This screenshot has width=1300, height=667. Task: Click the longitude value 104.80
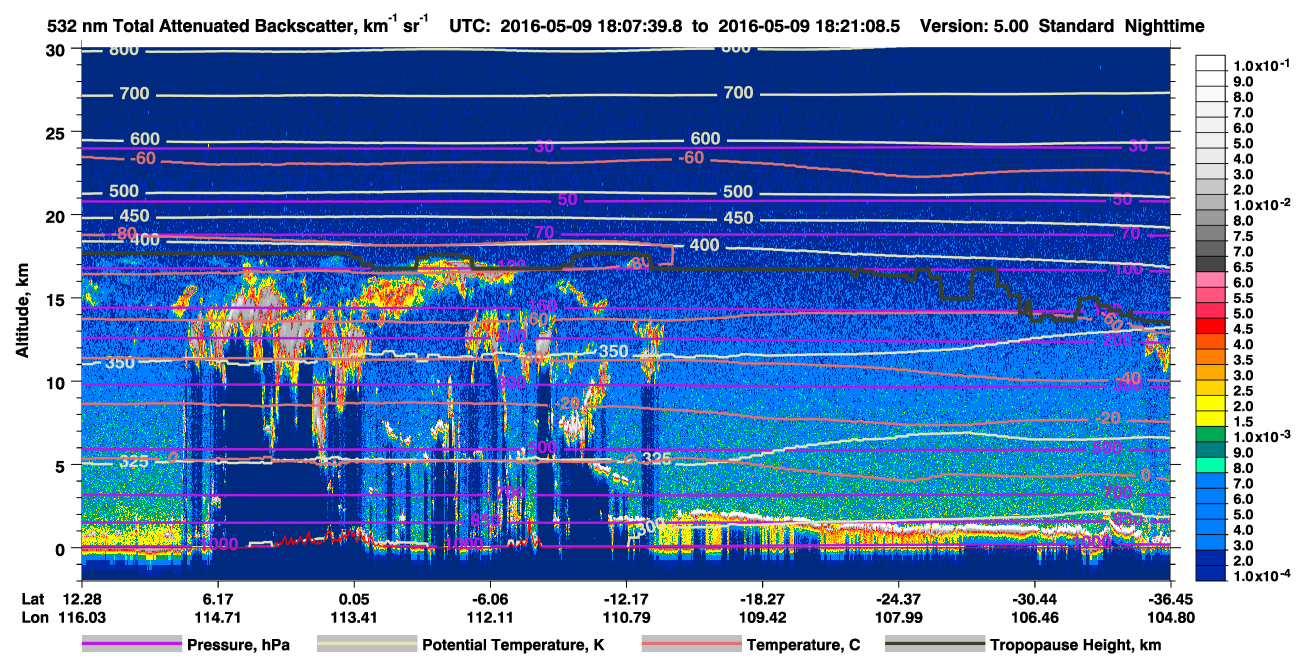coord(1171,617)
